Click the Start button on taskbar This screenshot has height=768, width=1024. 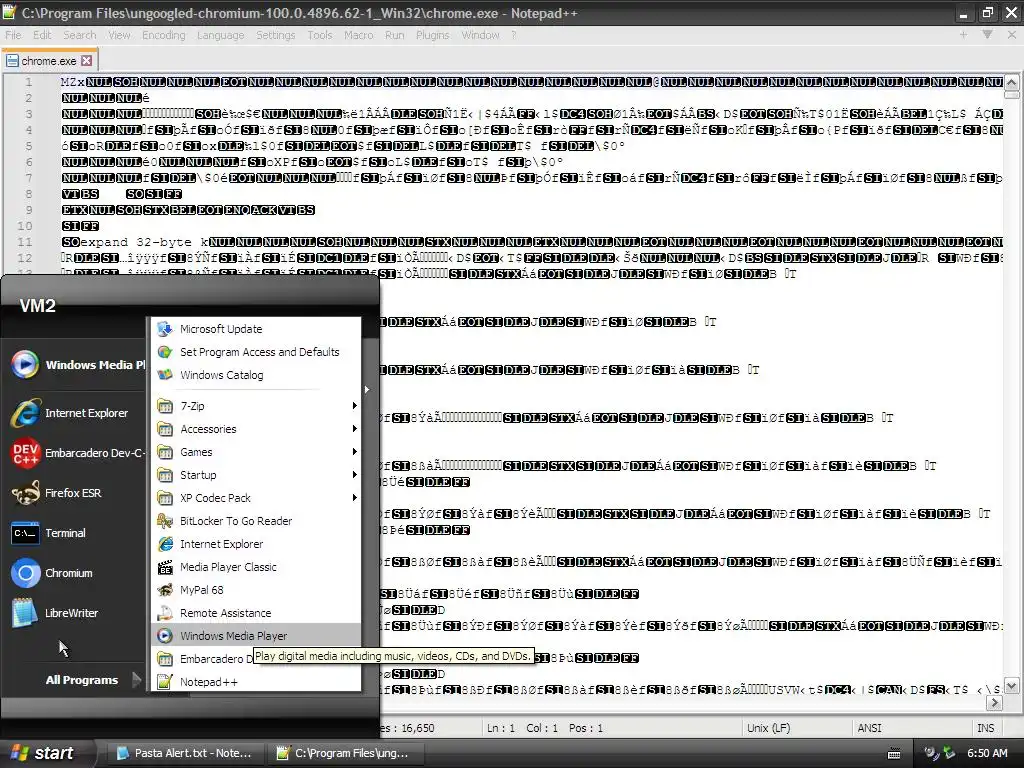coord(44,753)
